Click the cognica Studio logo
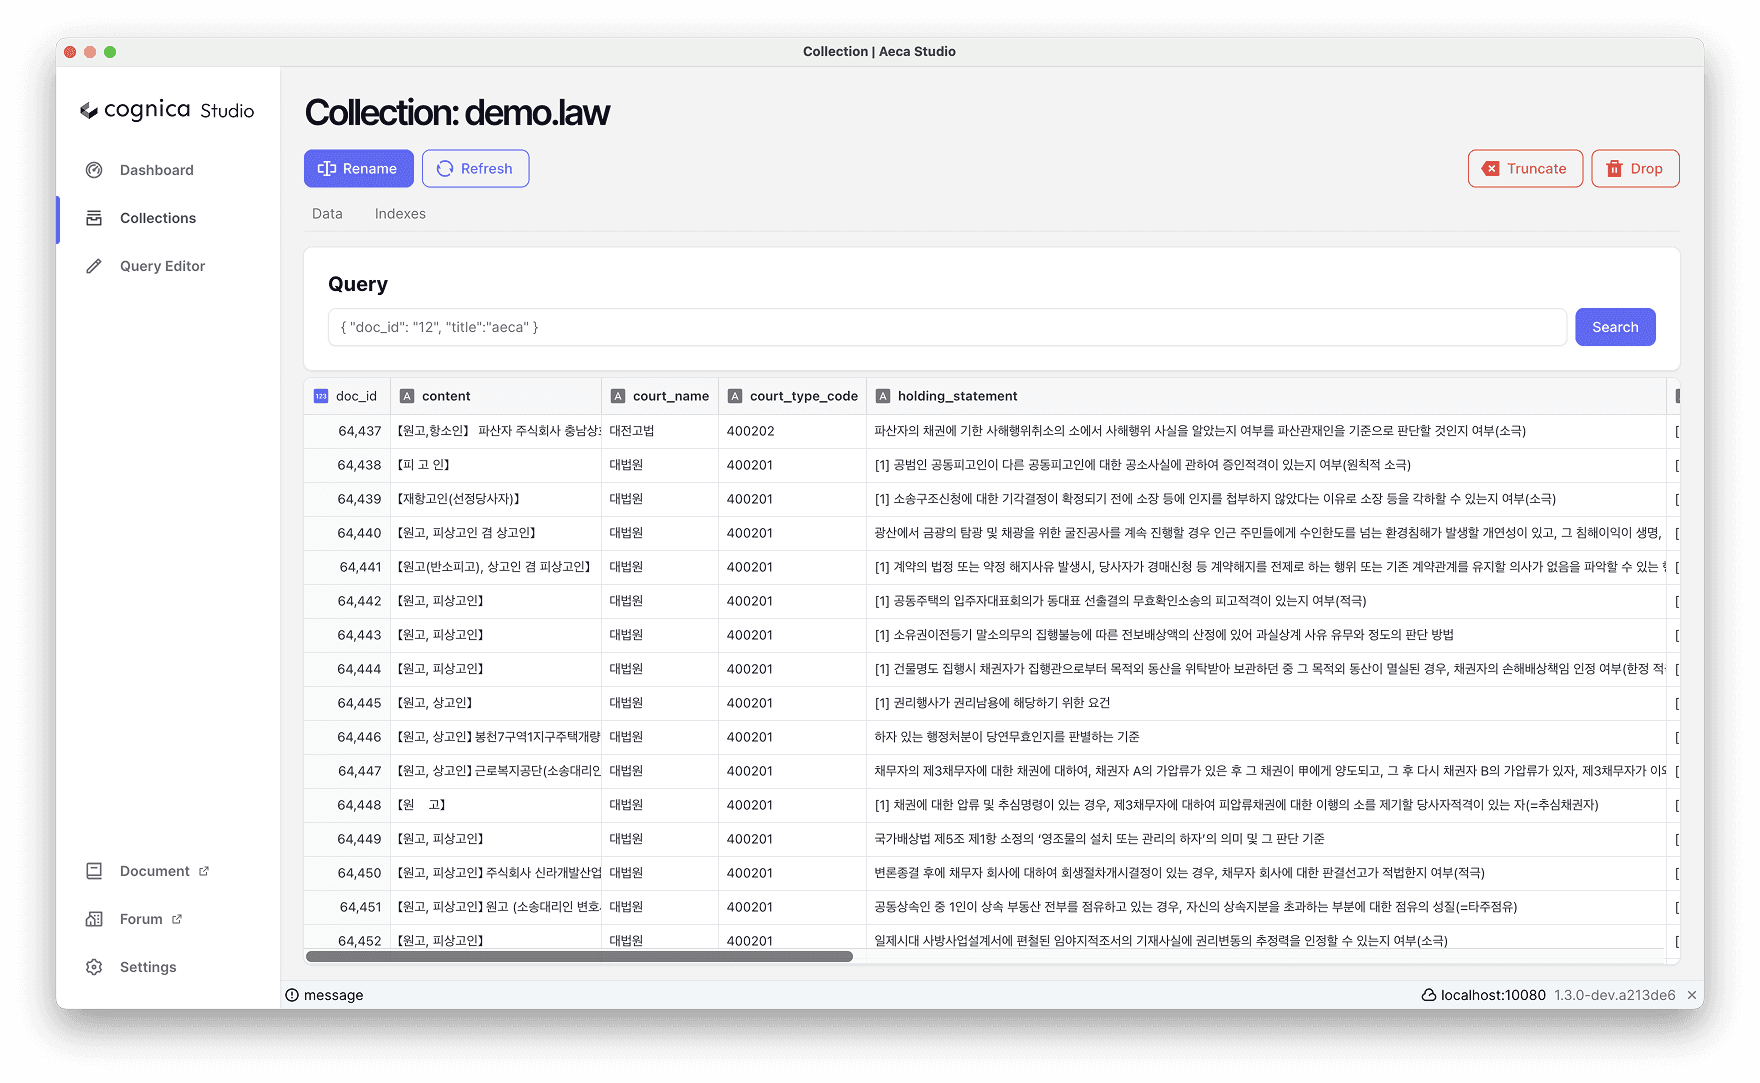 [166, 110]
